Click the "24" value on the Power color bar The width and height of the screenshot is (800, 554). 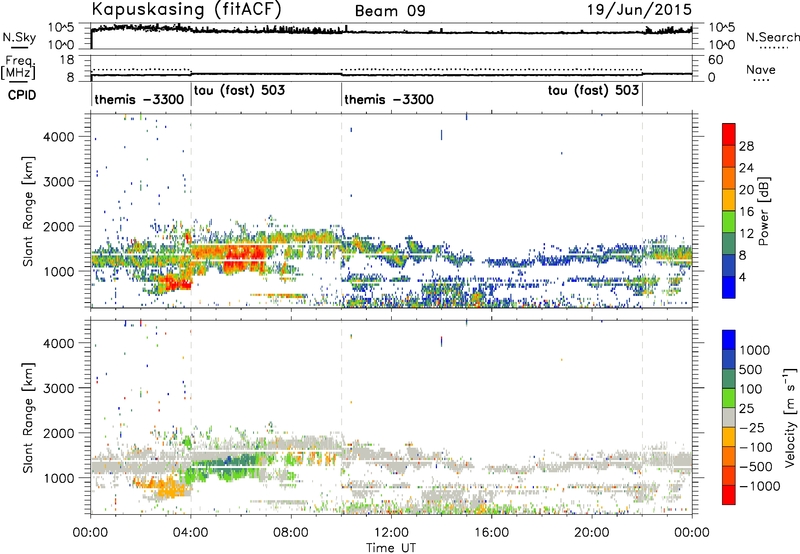(x=746, y=168)
